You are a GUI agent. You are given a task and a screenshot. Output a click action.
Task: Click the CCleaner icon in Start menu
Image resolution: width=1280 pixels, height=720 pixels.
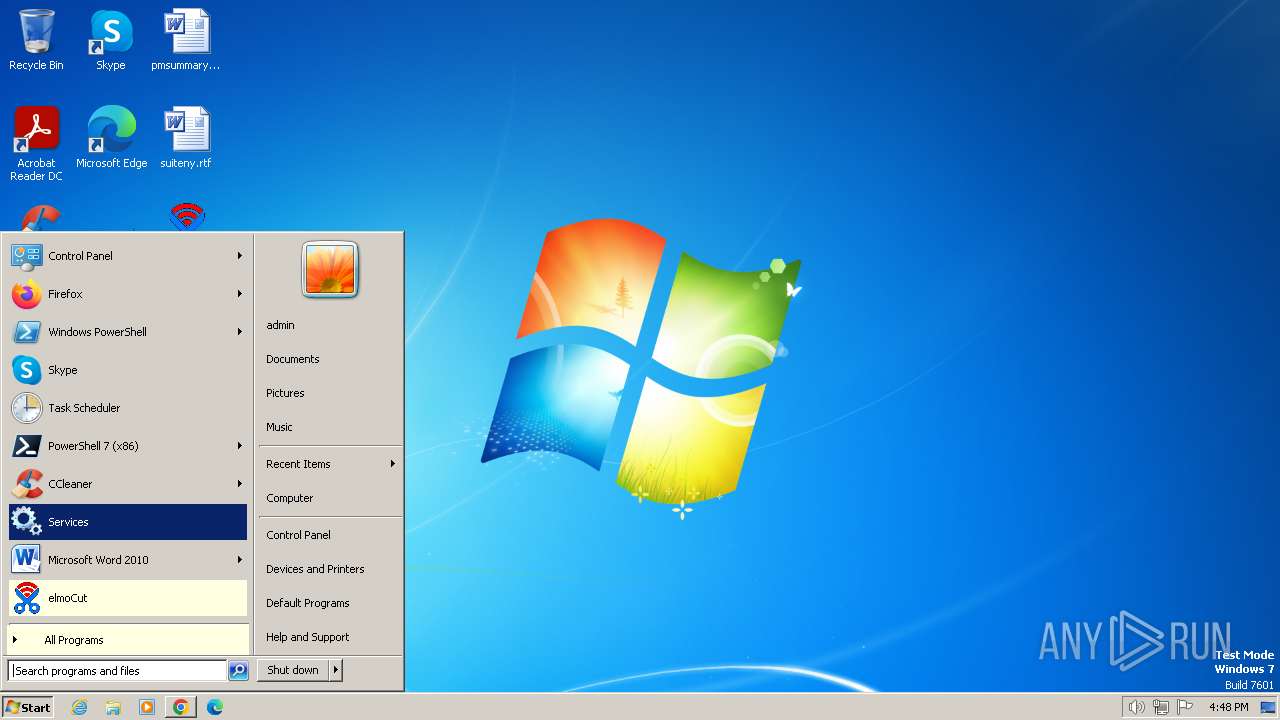pyautogui.click(x=26, y=484)
